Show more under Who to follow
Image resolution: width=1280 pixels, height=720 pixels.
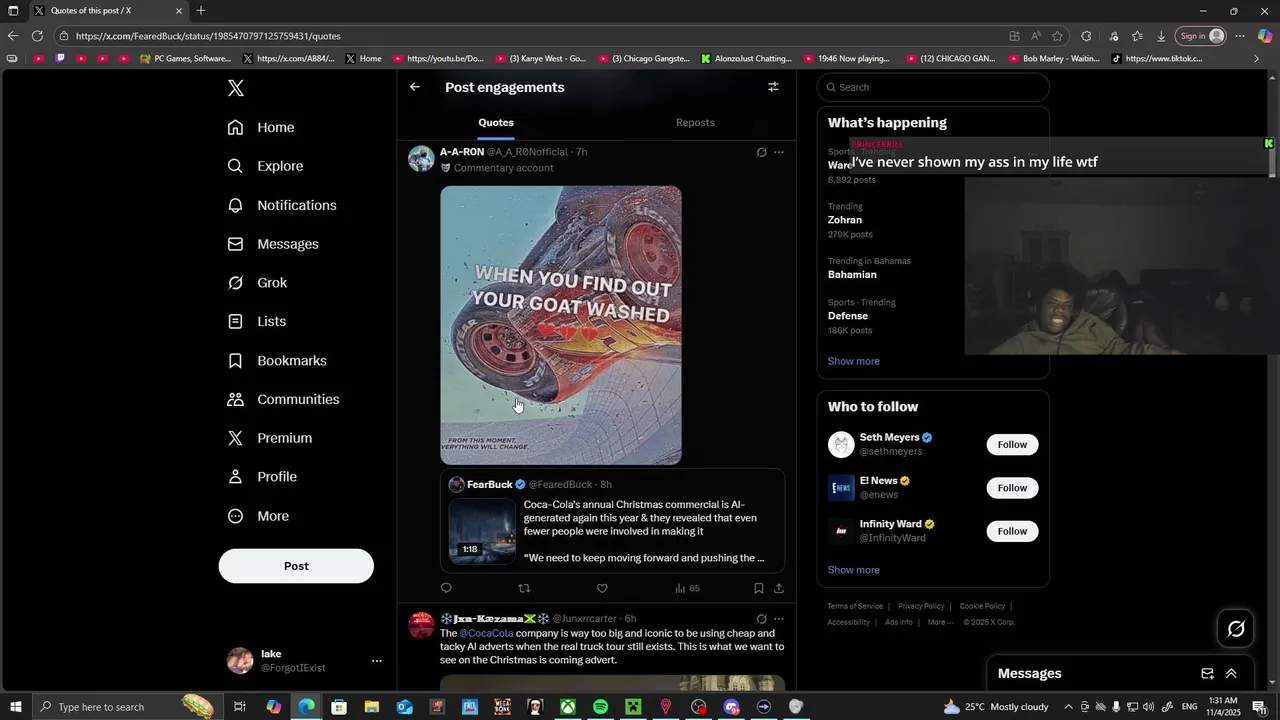click(854, 570)
